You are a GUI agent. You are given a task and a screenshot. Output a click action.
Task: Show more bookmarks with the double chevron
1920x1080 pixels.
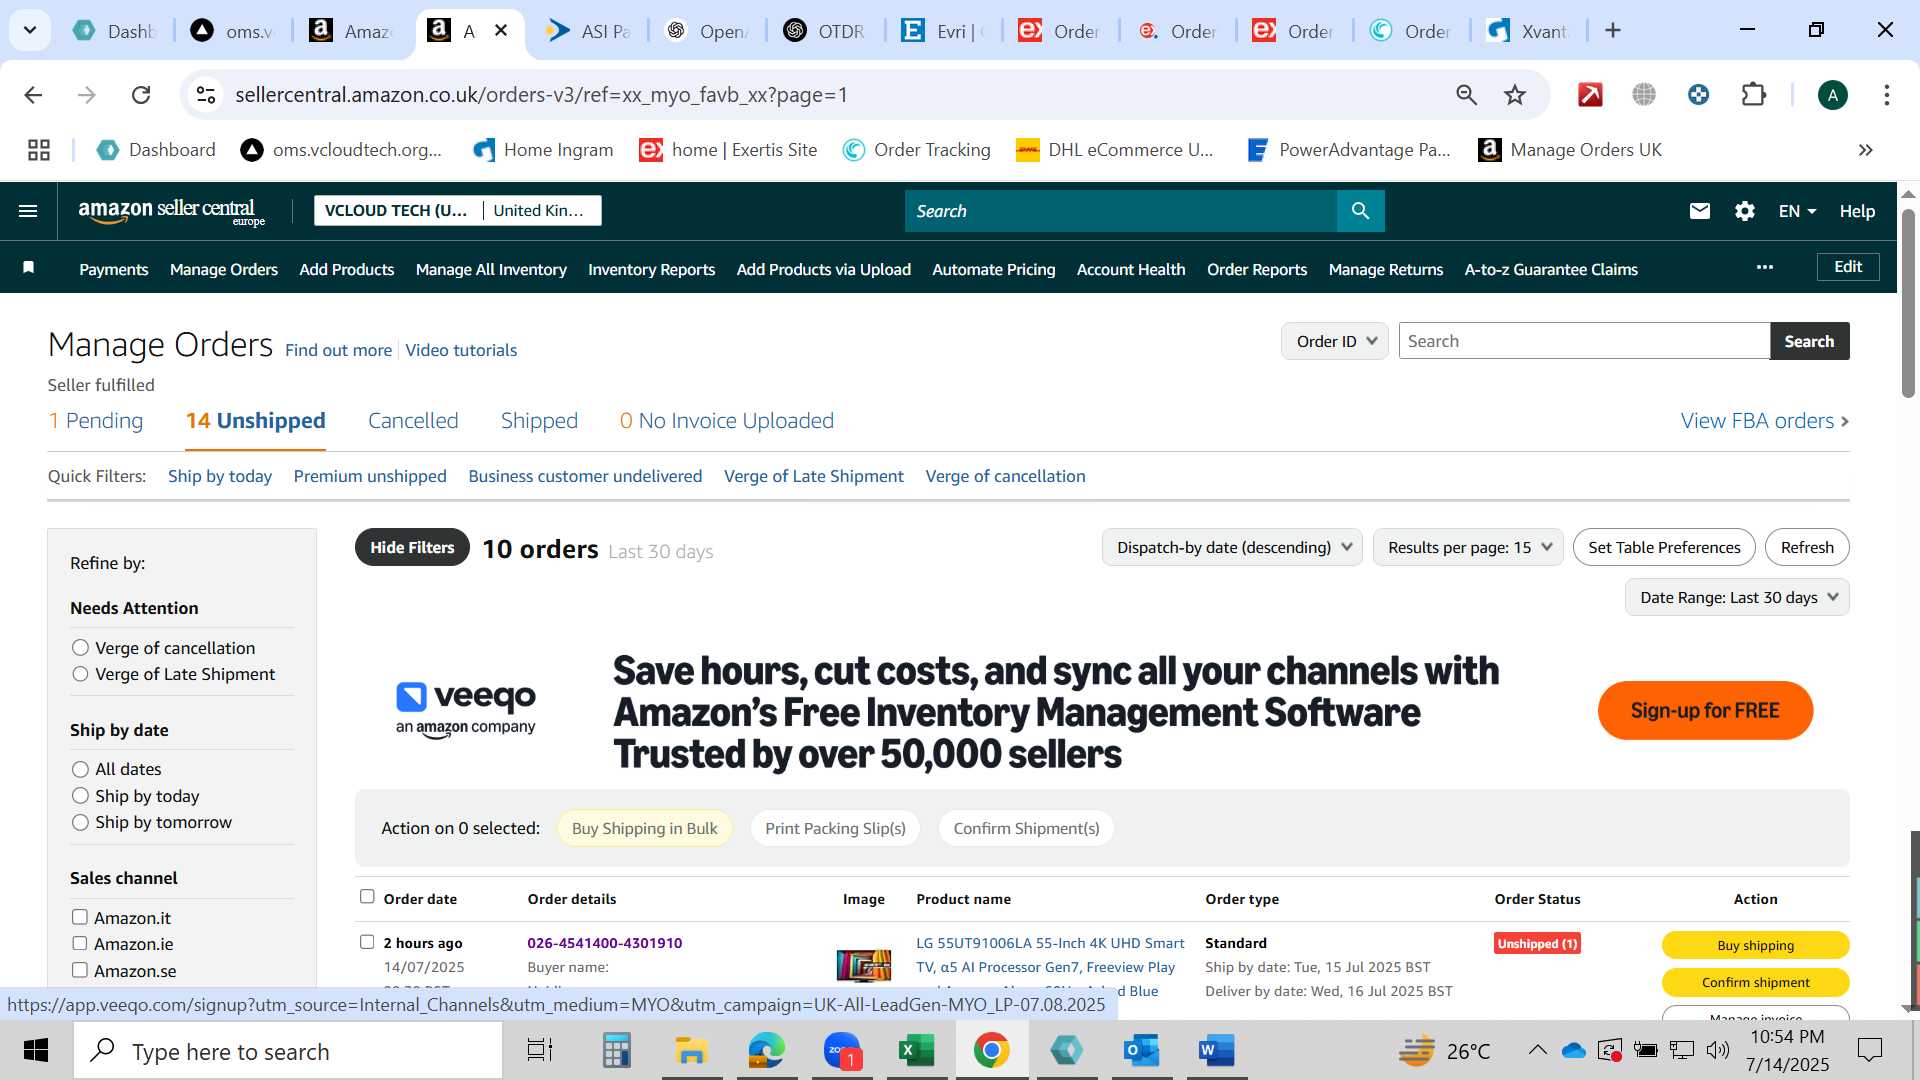click(x=1865, y=150)
